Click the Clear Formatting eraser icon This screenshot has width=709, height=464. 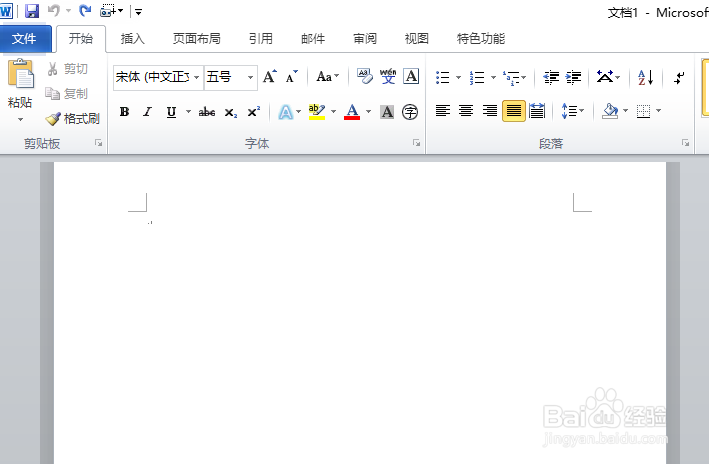365,76
